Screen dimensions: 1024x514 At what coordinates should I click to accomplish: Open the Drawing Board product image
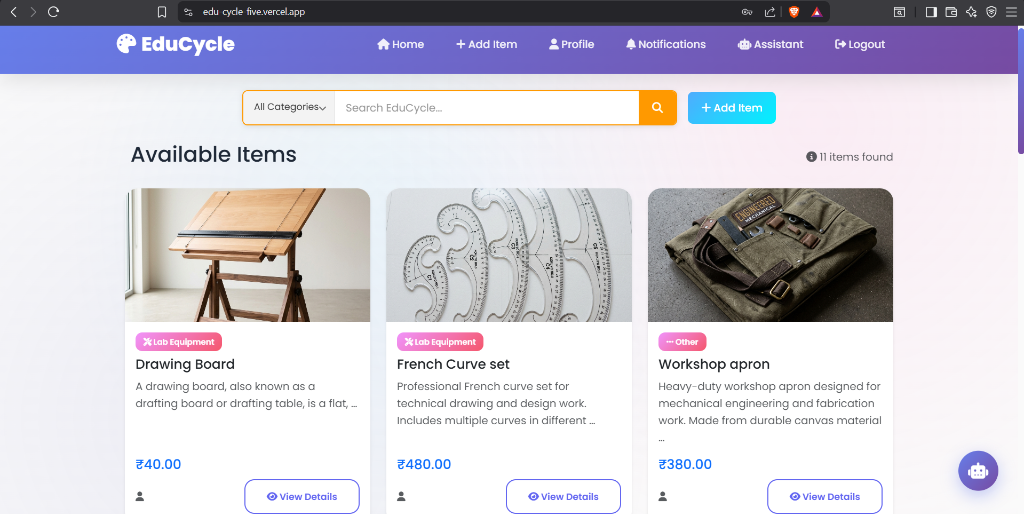coord(248,255)
